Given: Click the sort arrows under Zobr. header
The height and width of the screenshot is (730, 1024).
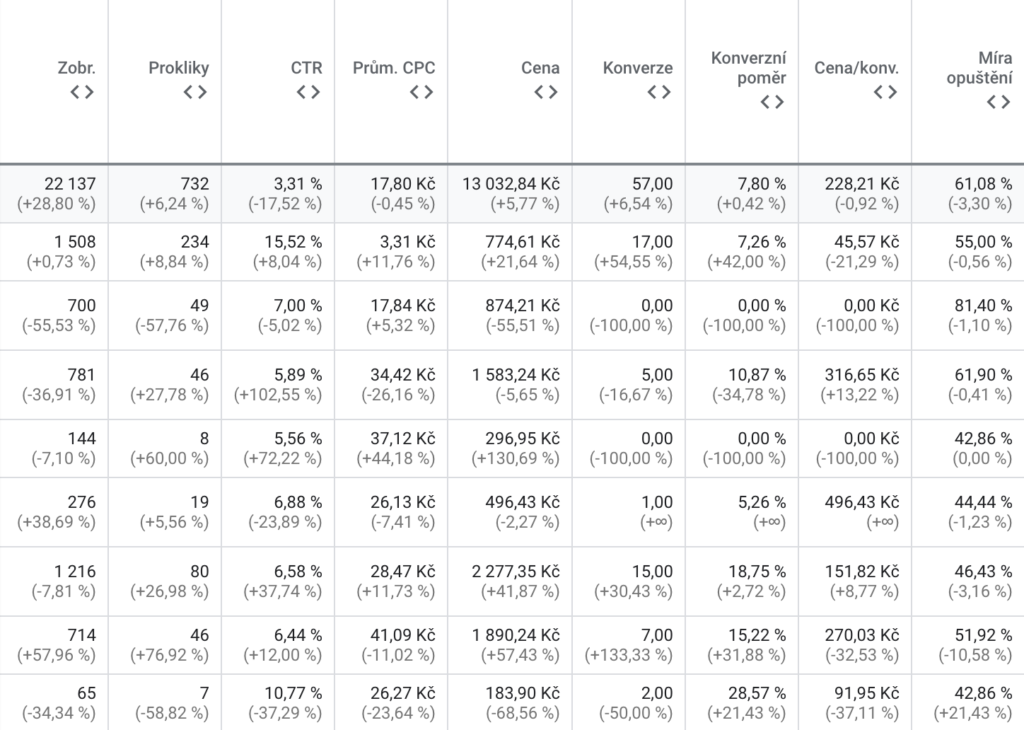Looking at the screenshot, I should [x=82, y=92].
